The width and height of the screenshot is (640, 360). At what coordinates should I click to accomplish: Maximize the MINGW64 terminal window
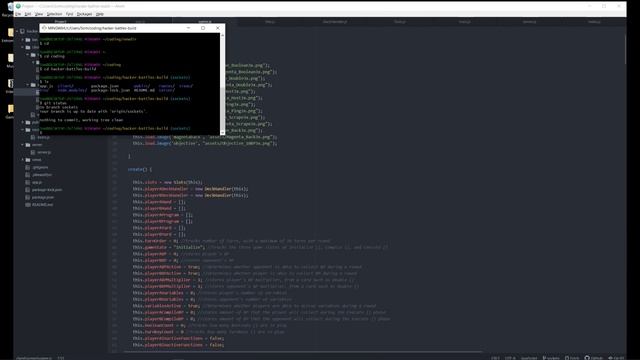coord(203,28)
